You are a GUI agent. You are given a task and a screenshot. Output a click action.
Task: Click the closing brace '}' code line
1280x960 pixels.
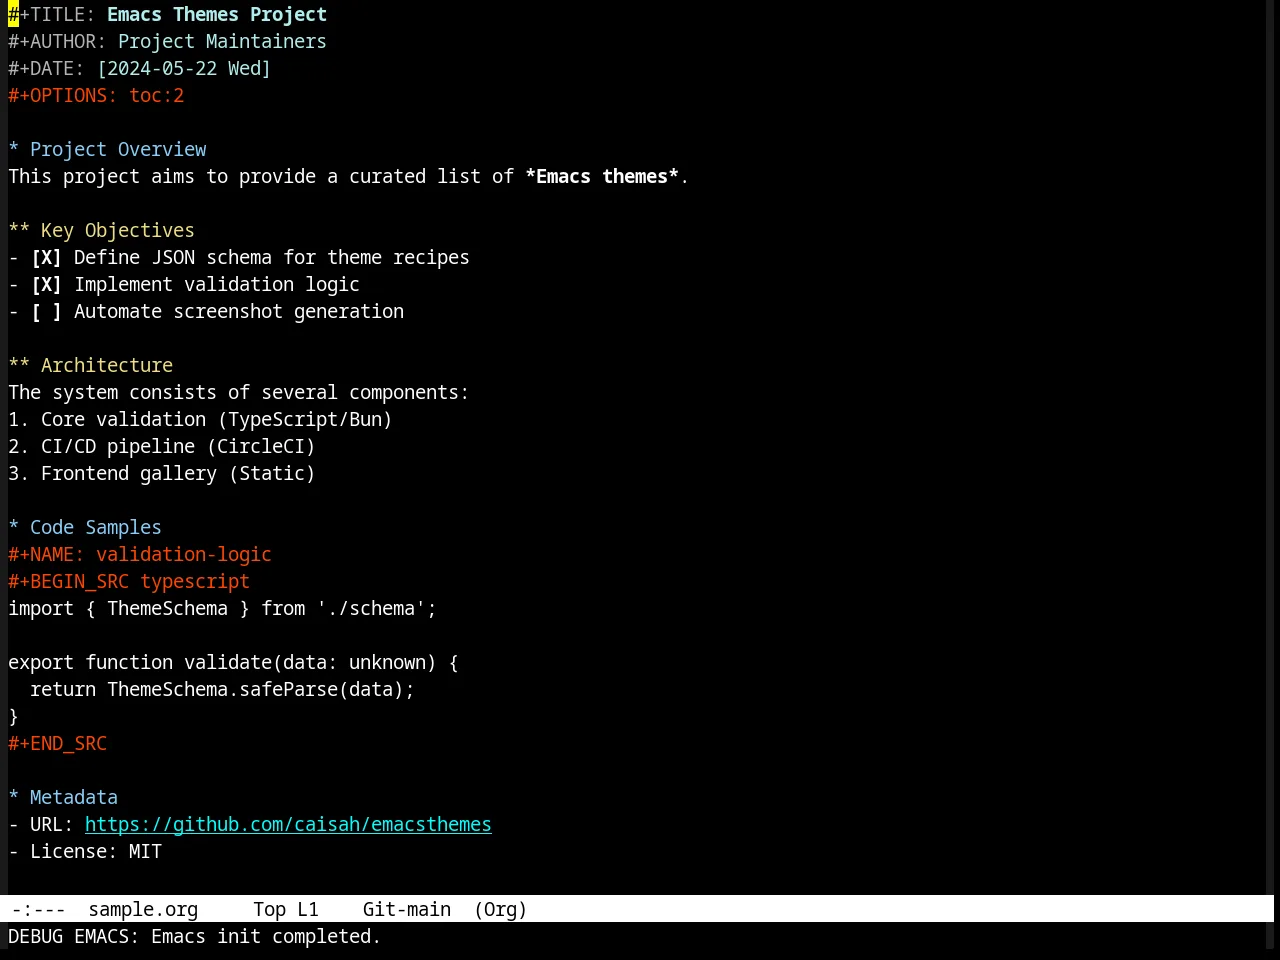tap(13, 716)
